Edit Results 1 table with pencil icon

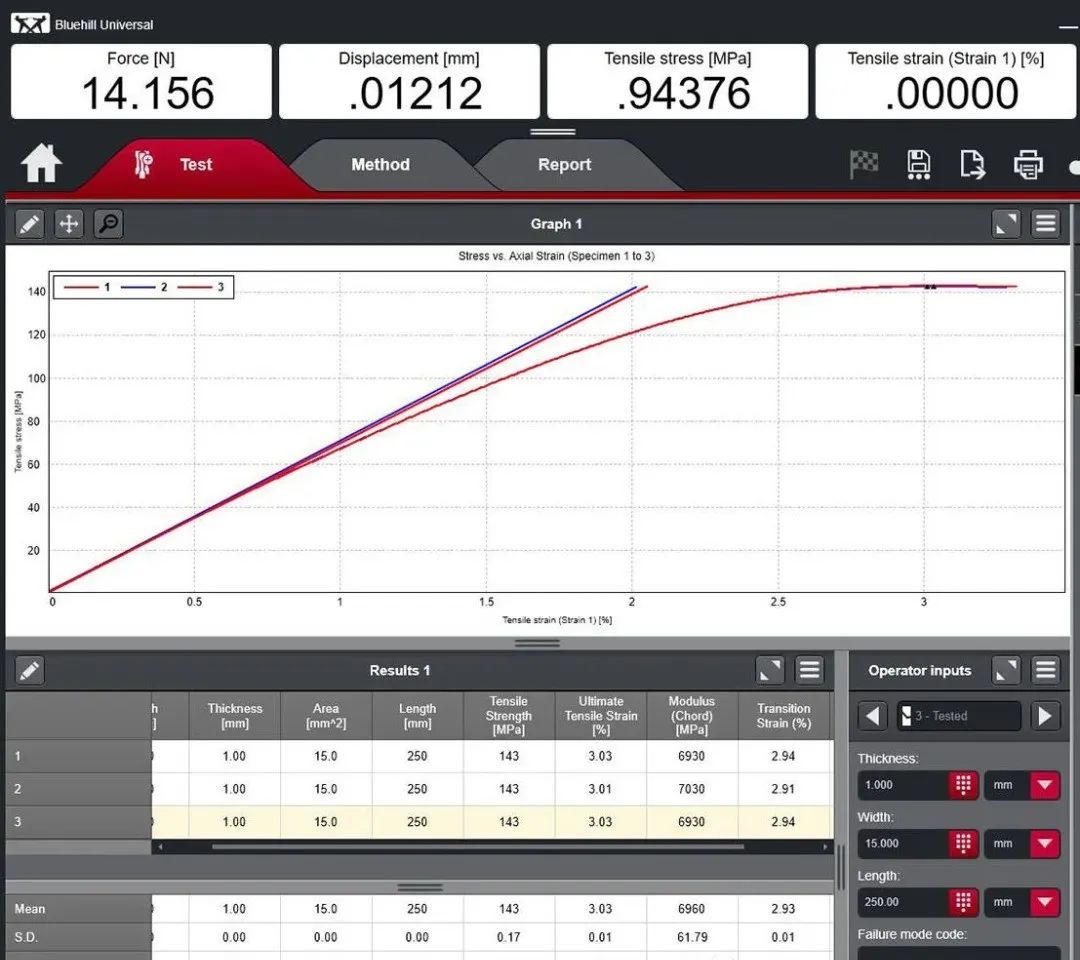point(30,670)
